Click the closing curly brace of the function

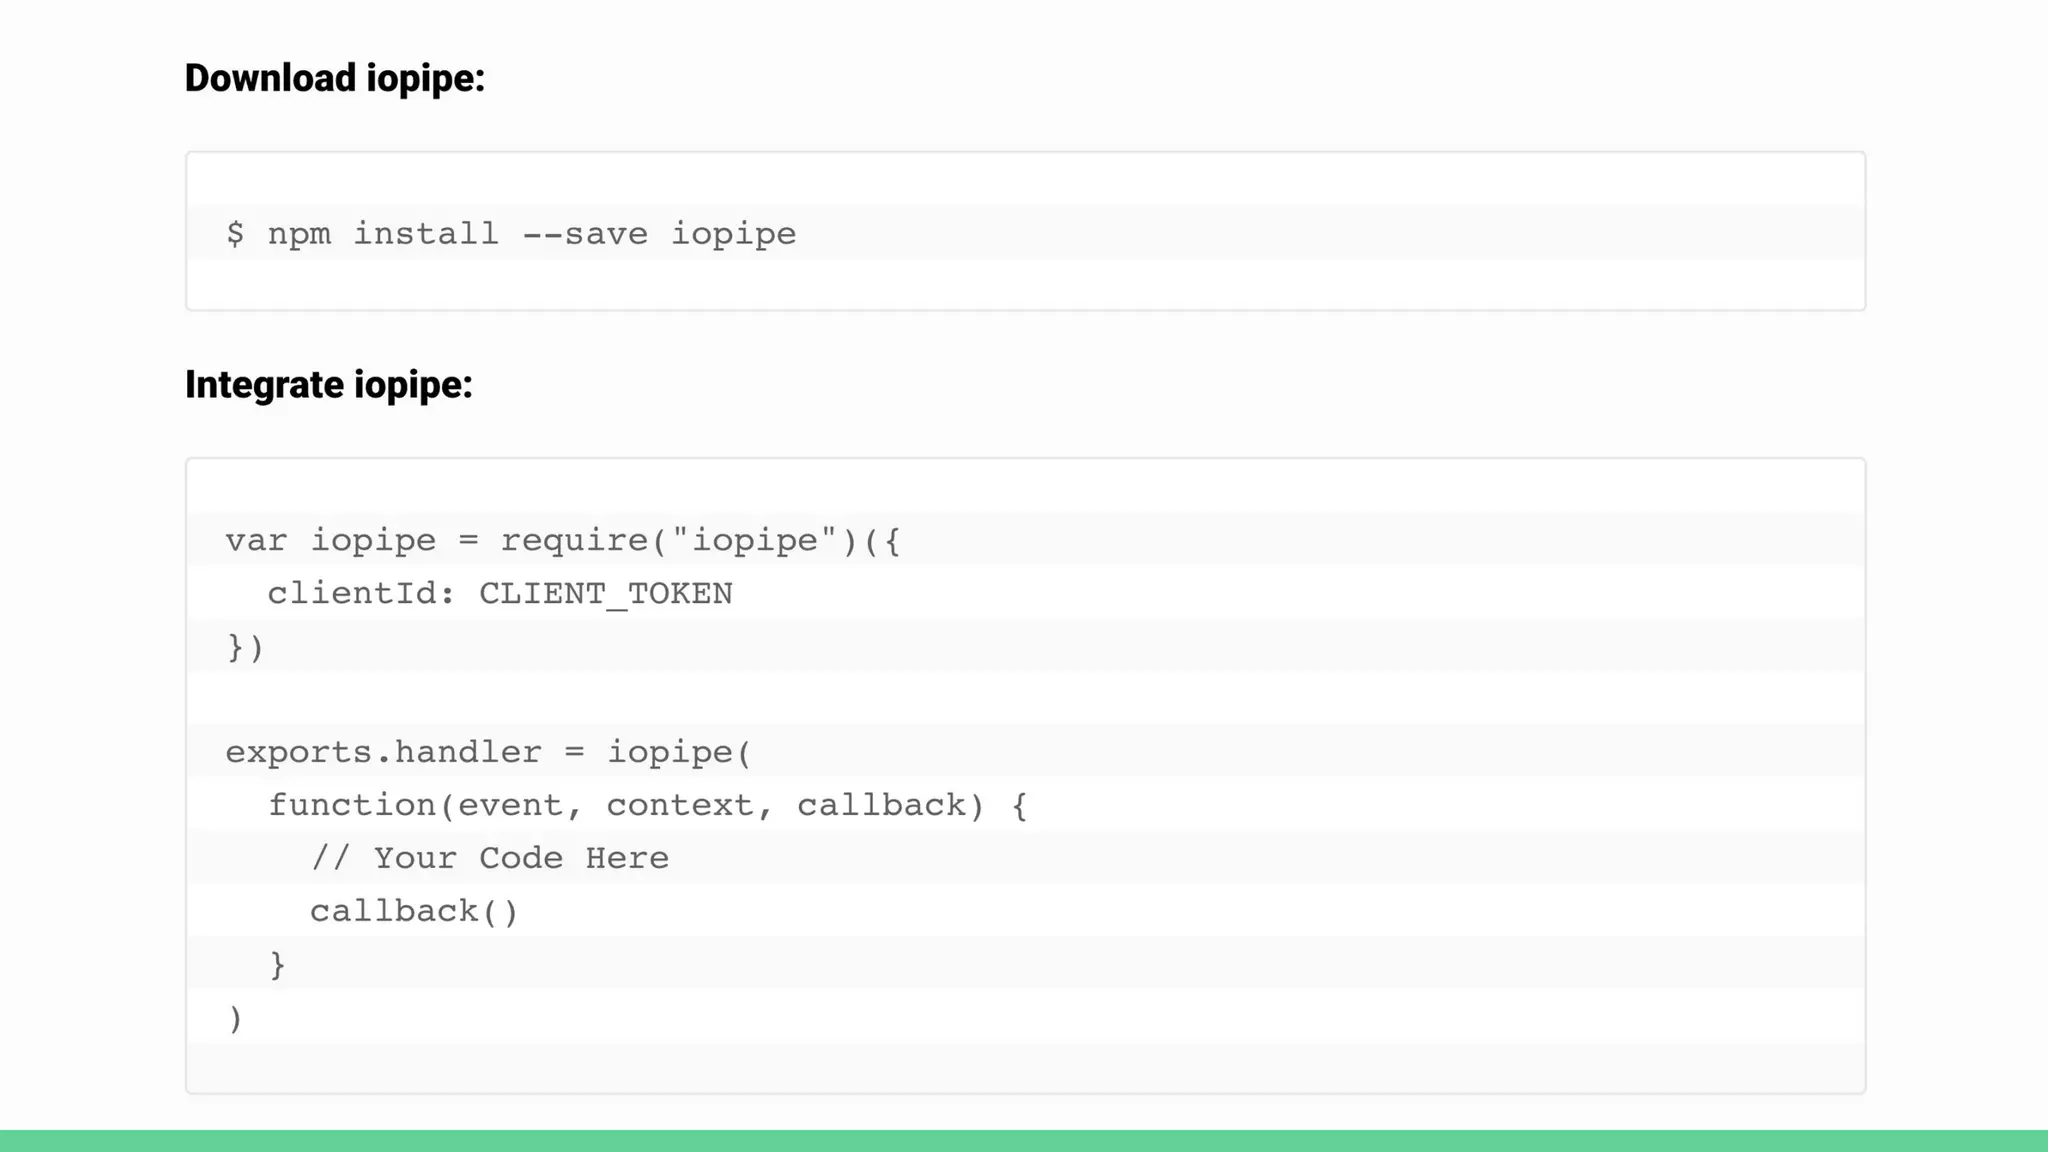click(x=277, y=965)
